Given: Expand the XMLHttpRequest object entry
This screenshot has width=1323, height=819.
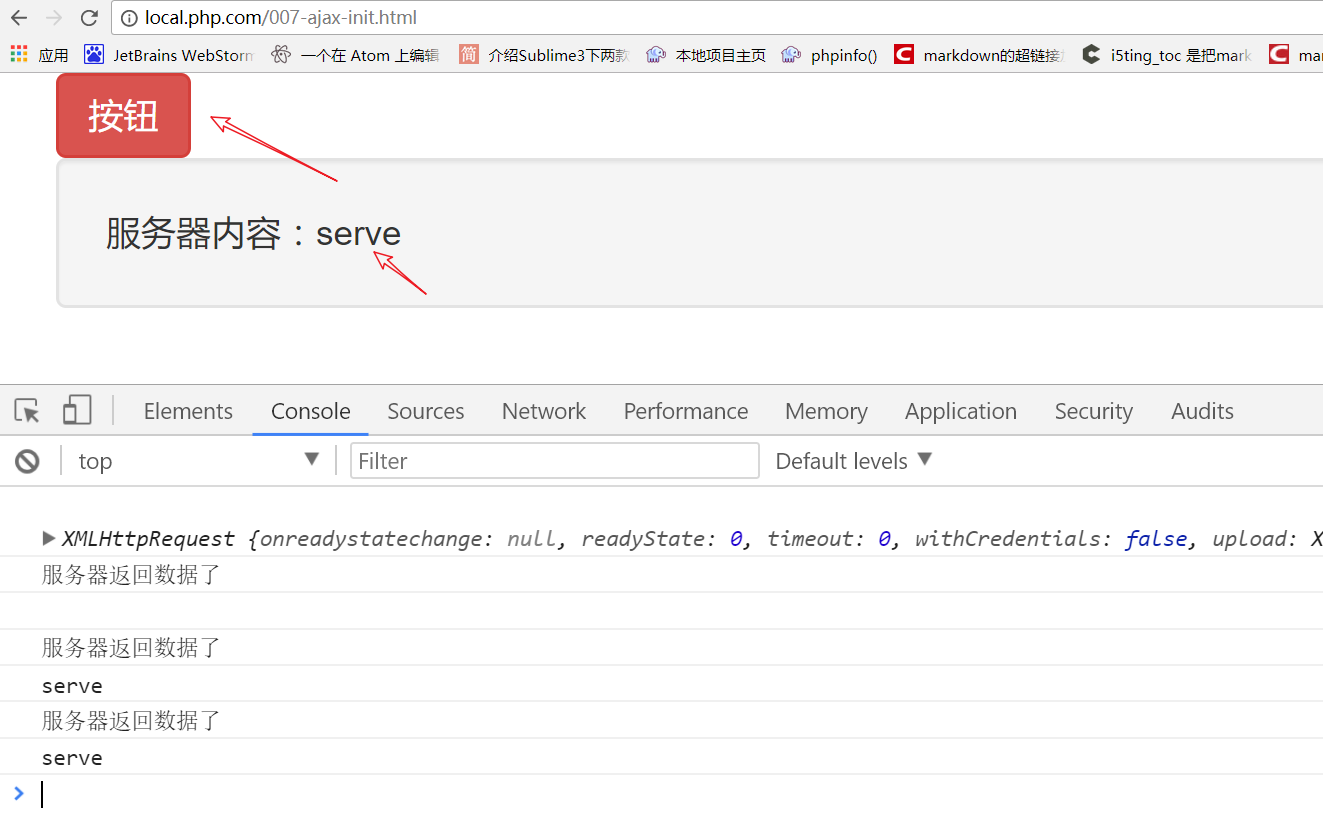Looking at the screenshot, I should click(49, 539).
